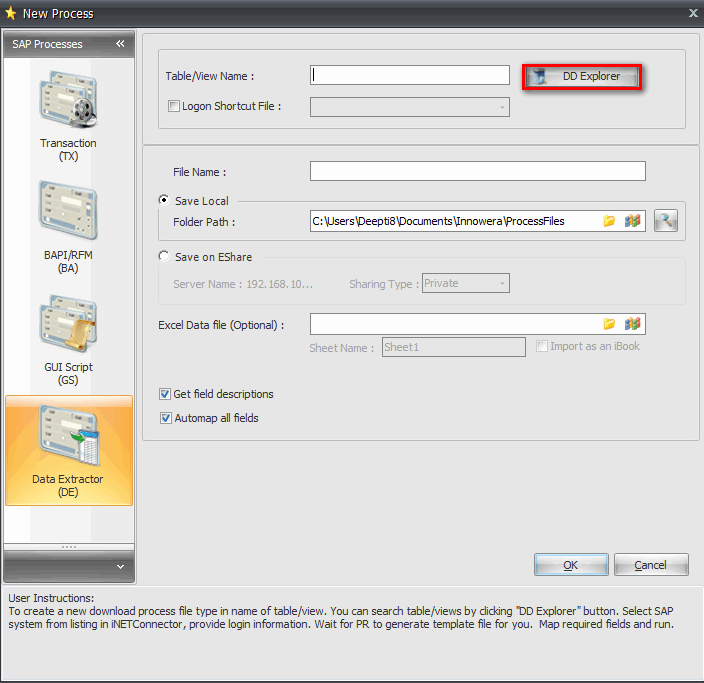Click the Server Name 192.168.10... text
This screenshot has width=704, height=683.
tap(243, 284)
